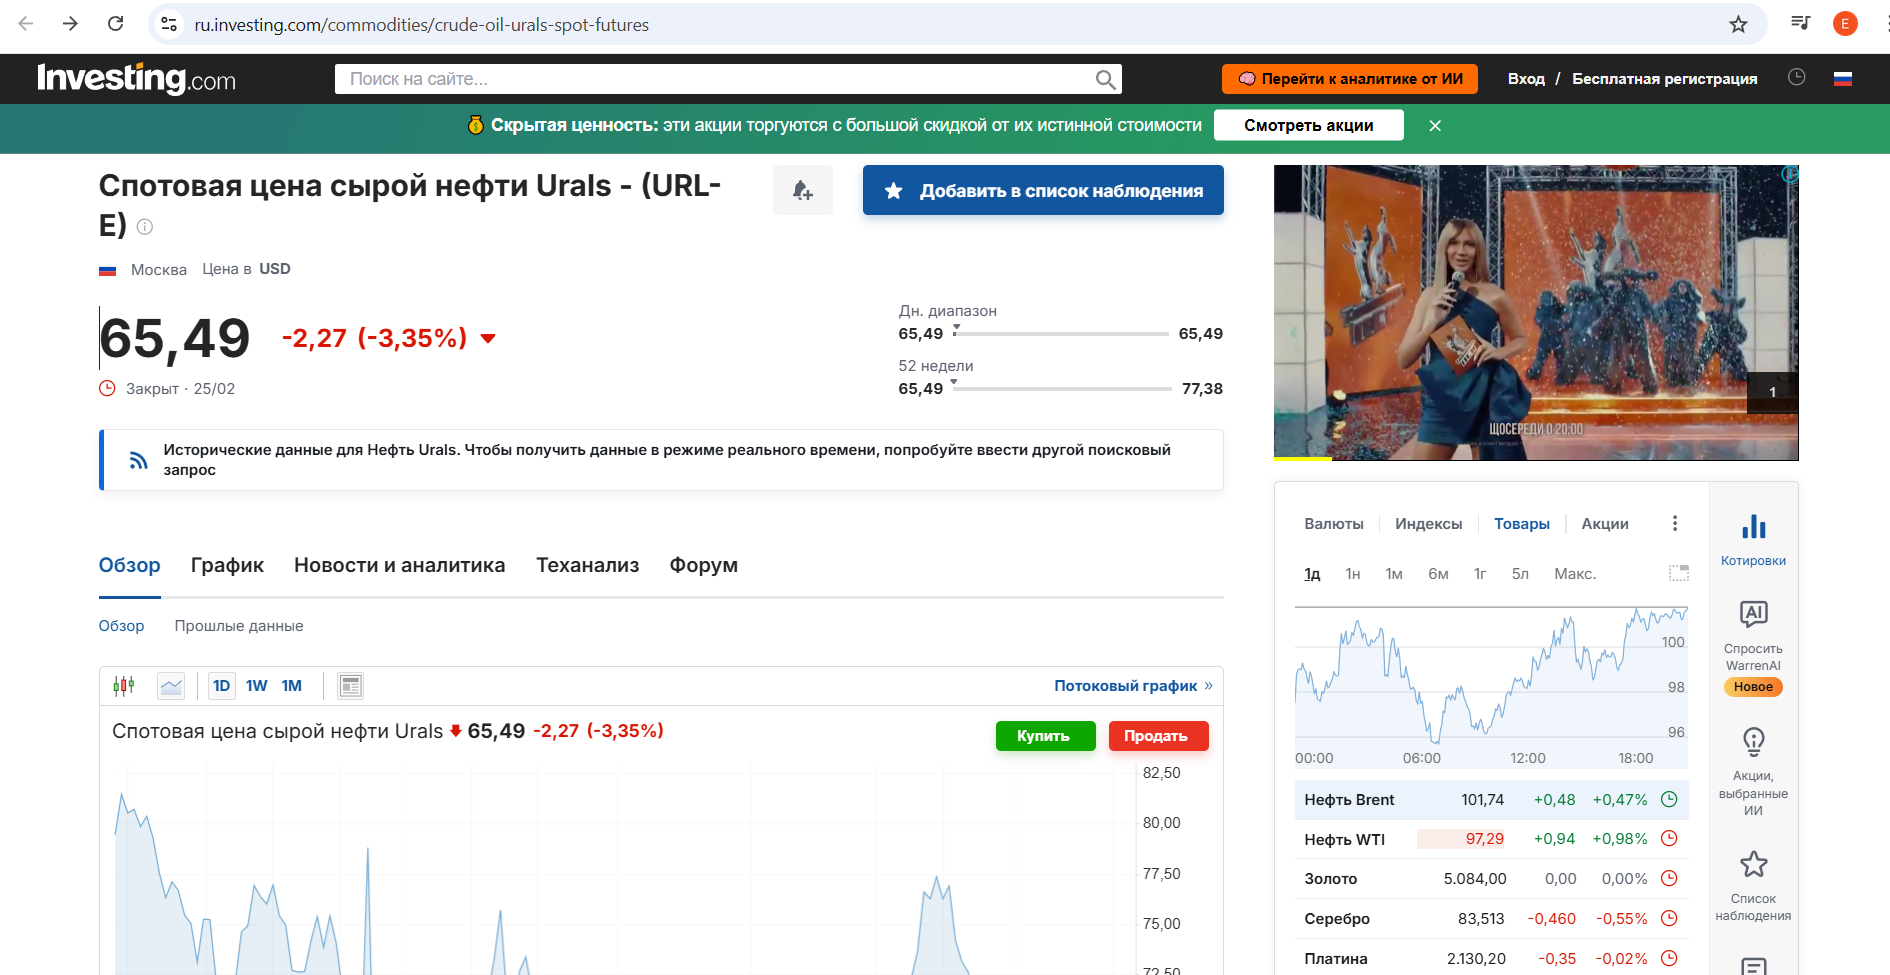Open three-dot menu beside Акции tab
Screen dimensions: 1890x975
tap(1675, 524)
